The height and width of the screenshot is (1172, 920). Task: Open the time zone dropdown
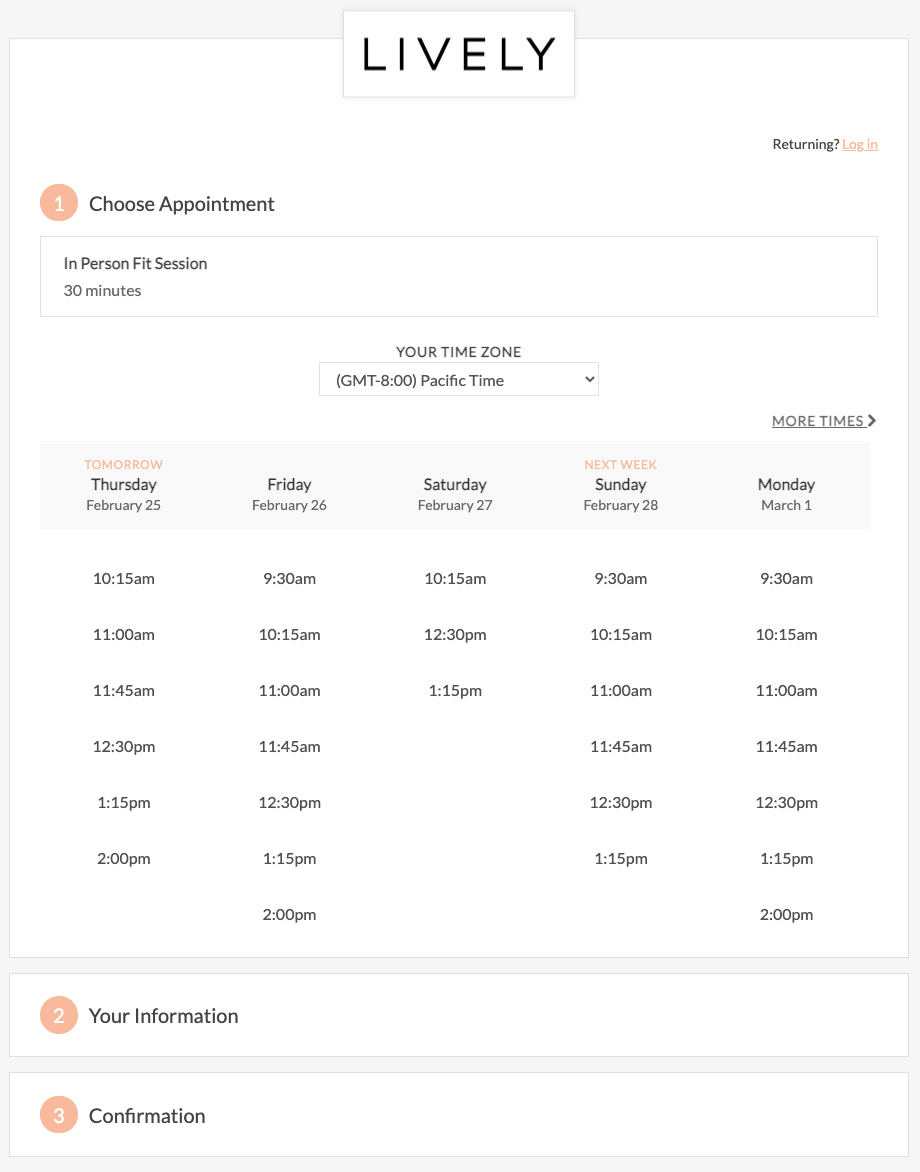(x=458, y=379)
